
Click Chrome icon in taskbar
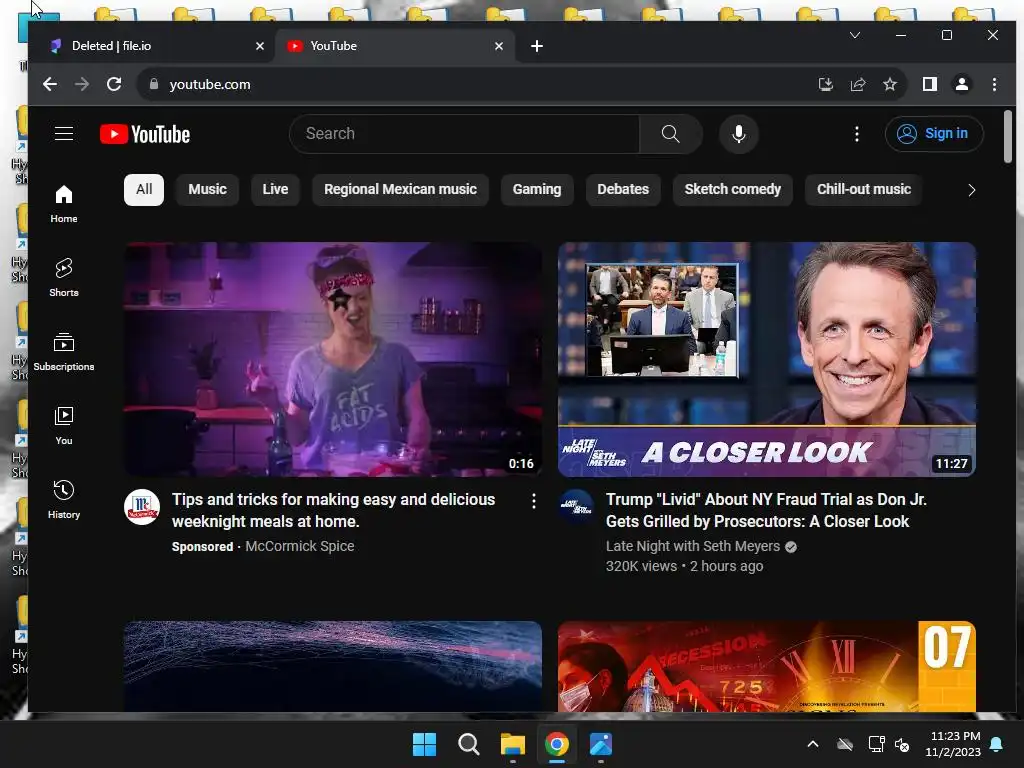coord(556,744)
